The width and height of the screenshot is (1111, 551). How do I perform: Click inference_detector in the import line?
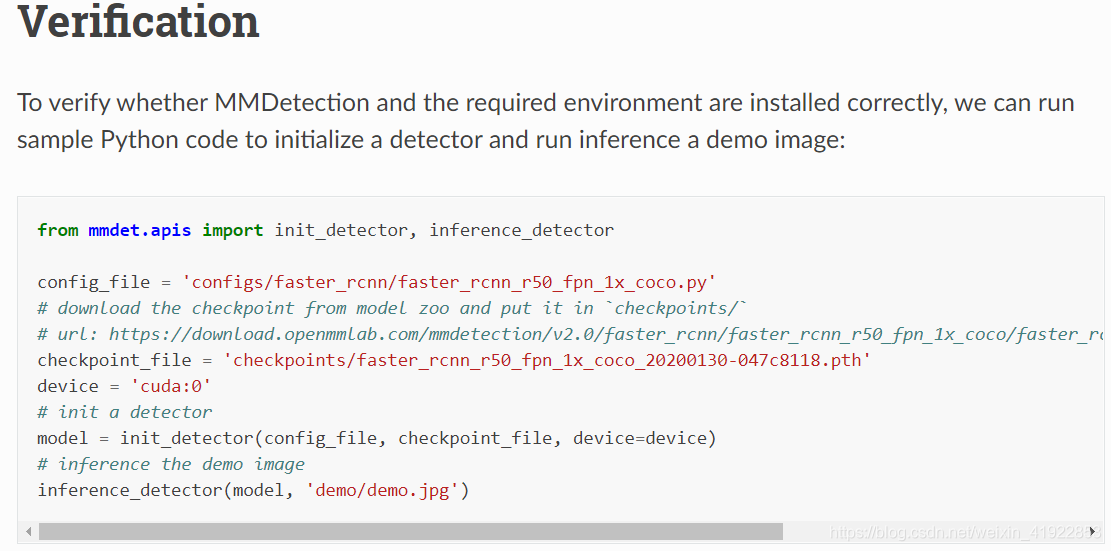point(521,230)
